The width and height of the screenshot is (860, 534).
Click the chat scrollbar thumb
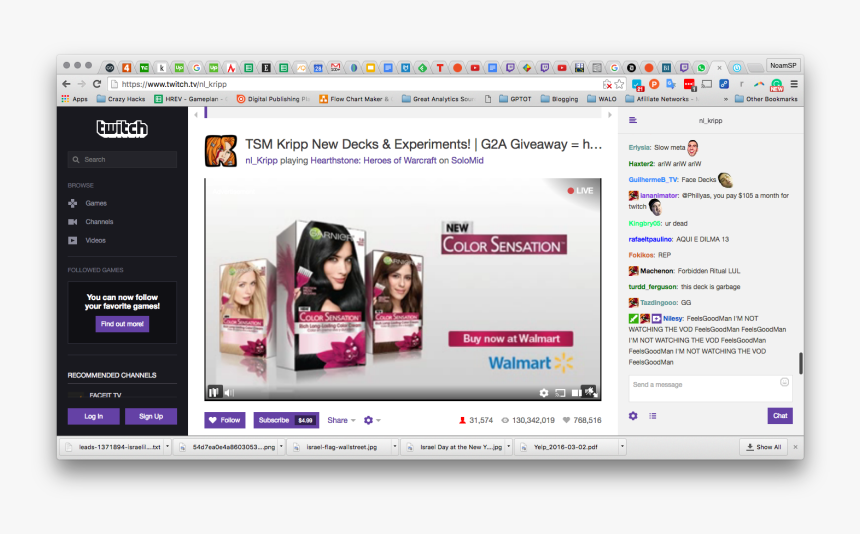(801, 363)
